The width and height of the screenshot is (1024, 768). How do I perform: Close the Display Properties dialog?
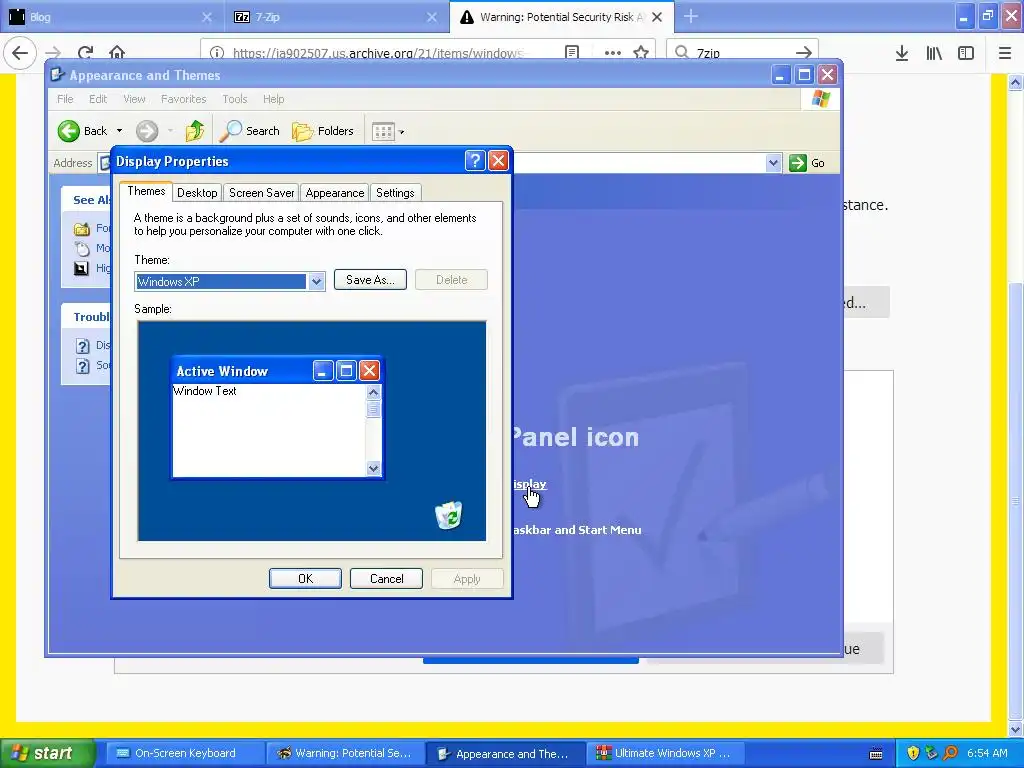tap(498, 161)
